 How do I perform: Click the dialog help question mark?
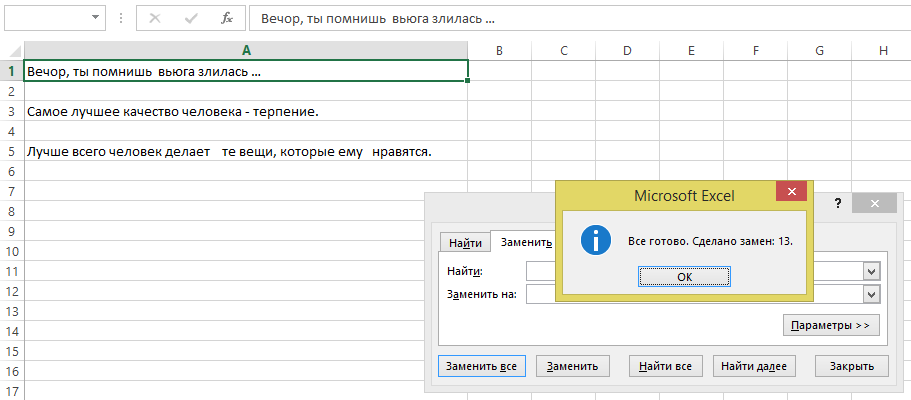tap(838, 203)
